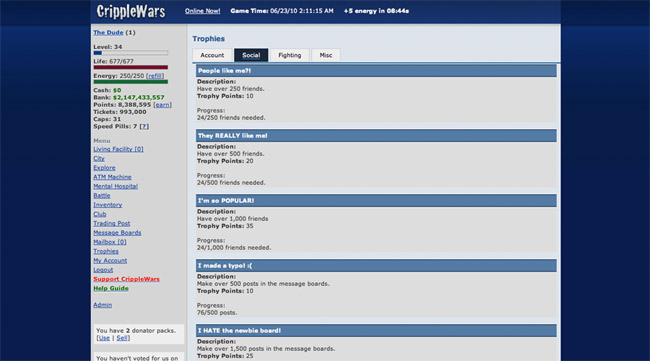Viewport: 650px width, 361px height.
Task: Click the bank balance $2,147,433,557
Action: point(138,97)
